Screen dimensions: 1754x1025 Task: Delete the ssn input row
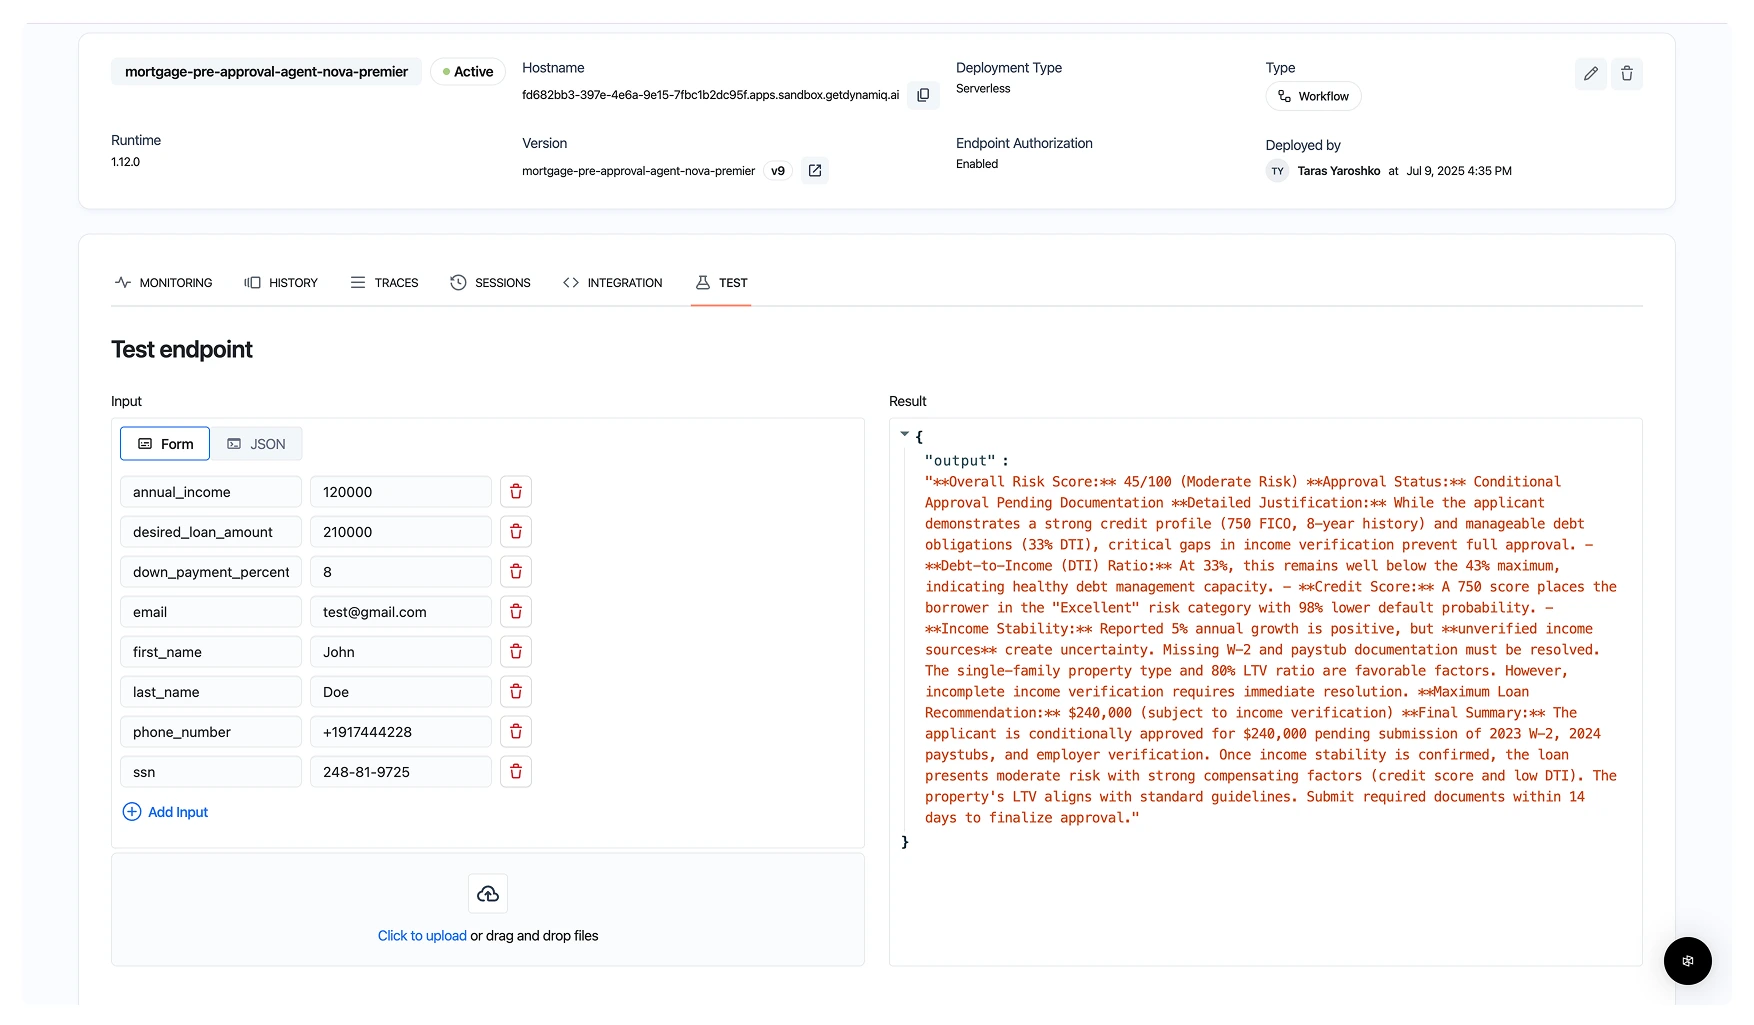point(516,772)
